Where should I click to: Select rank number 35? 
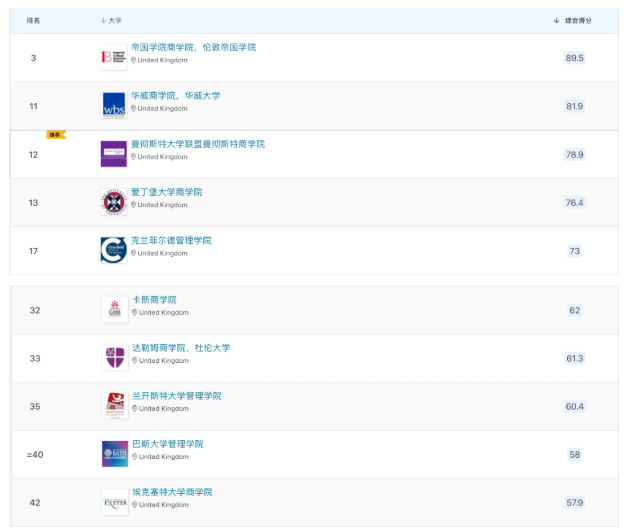[x=35, y=406]
